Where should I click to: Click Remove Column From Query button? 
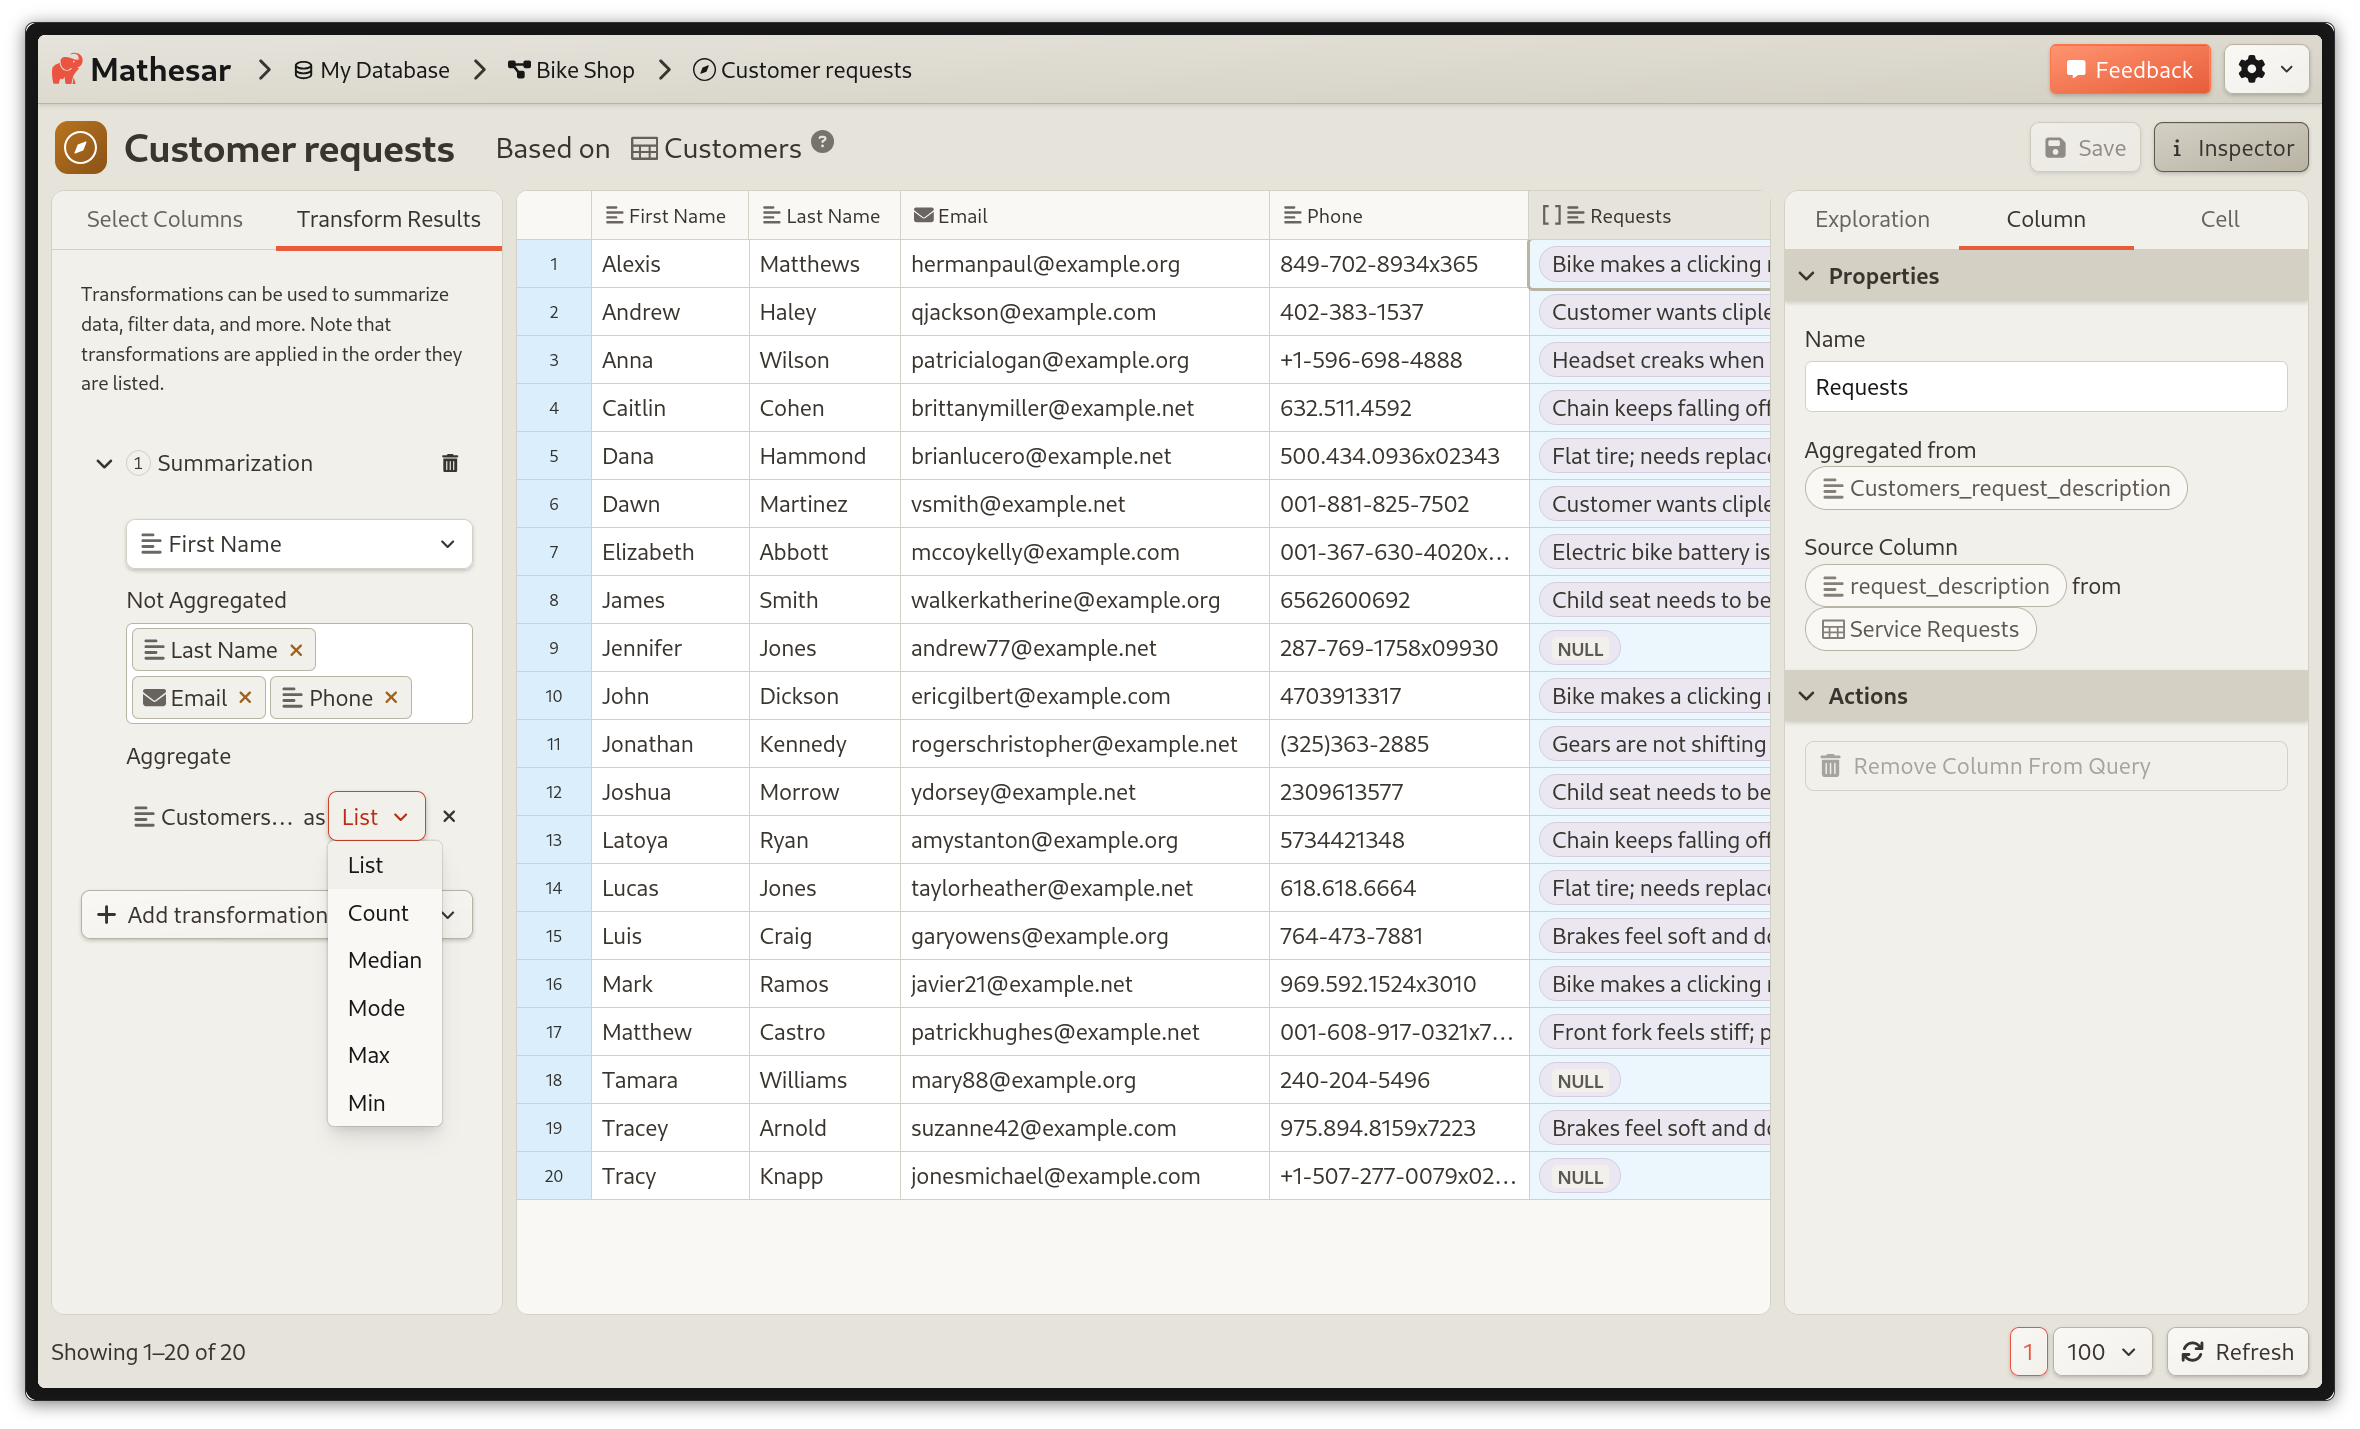pos(2046,766)
